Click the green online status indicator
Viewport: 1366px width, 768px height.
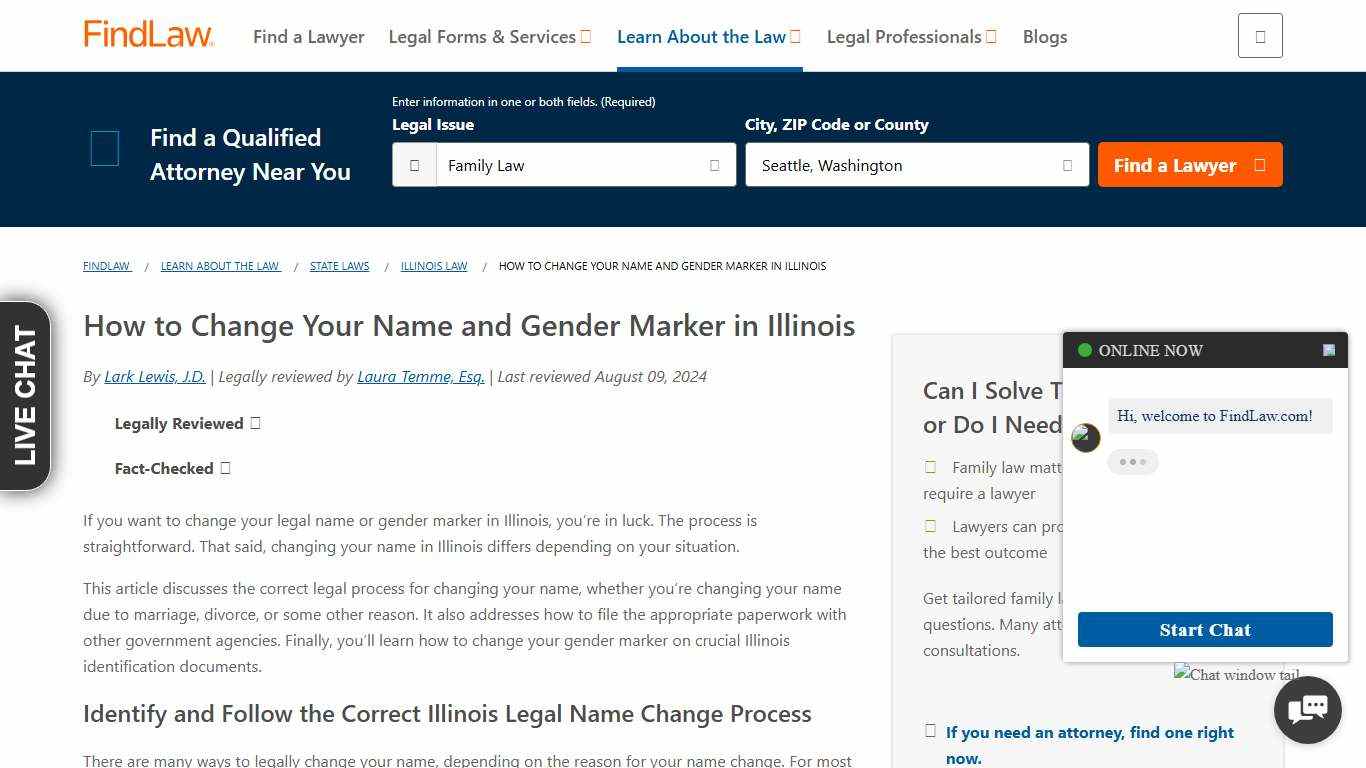tap(1084, 350)
